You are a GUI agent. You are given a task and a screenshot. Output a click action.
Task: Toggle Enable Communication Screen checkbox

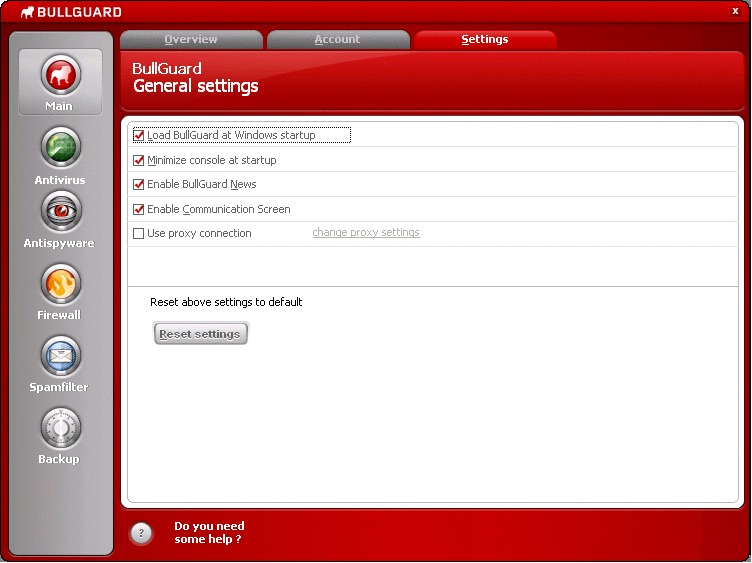coord(139,210)
